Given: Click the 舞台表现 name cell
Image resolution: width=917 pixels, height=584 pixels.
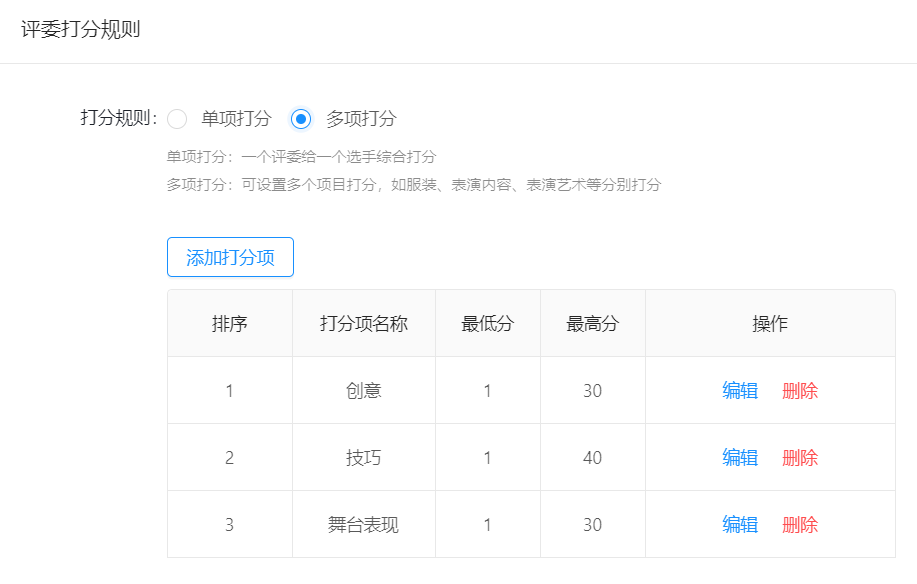Looking at the screenshot, I should 364,524.
